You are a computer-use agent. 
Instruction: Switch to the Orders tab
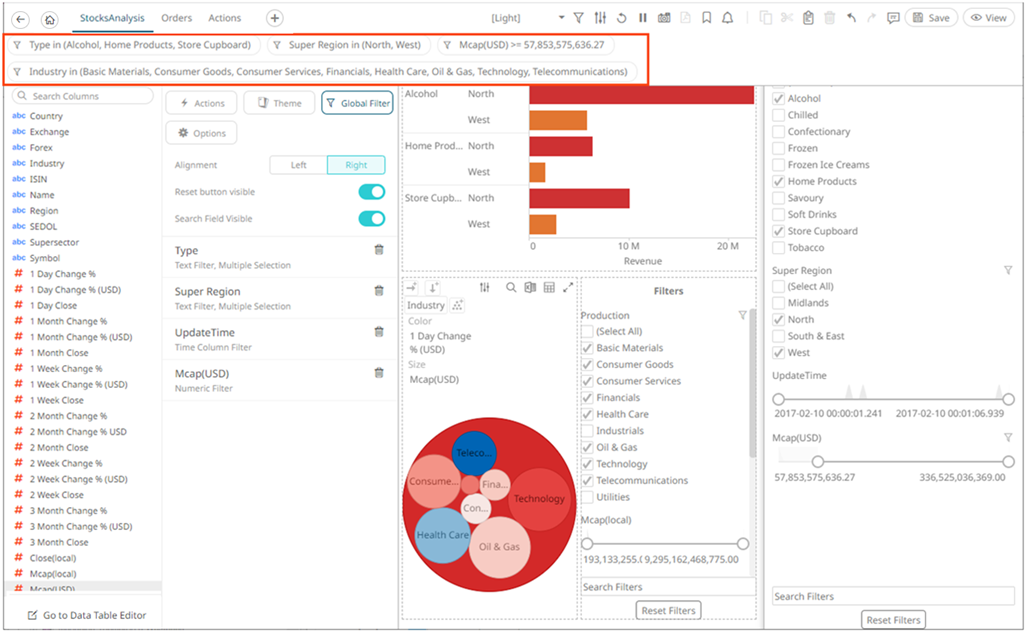(177, 17)
